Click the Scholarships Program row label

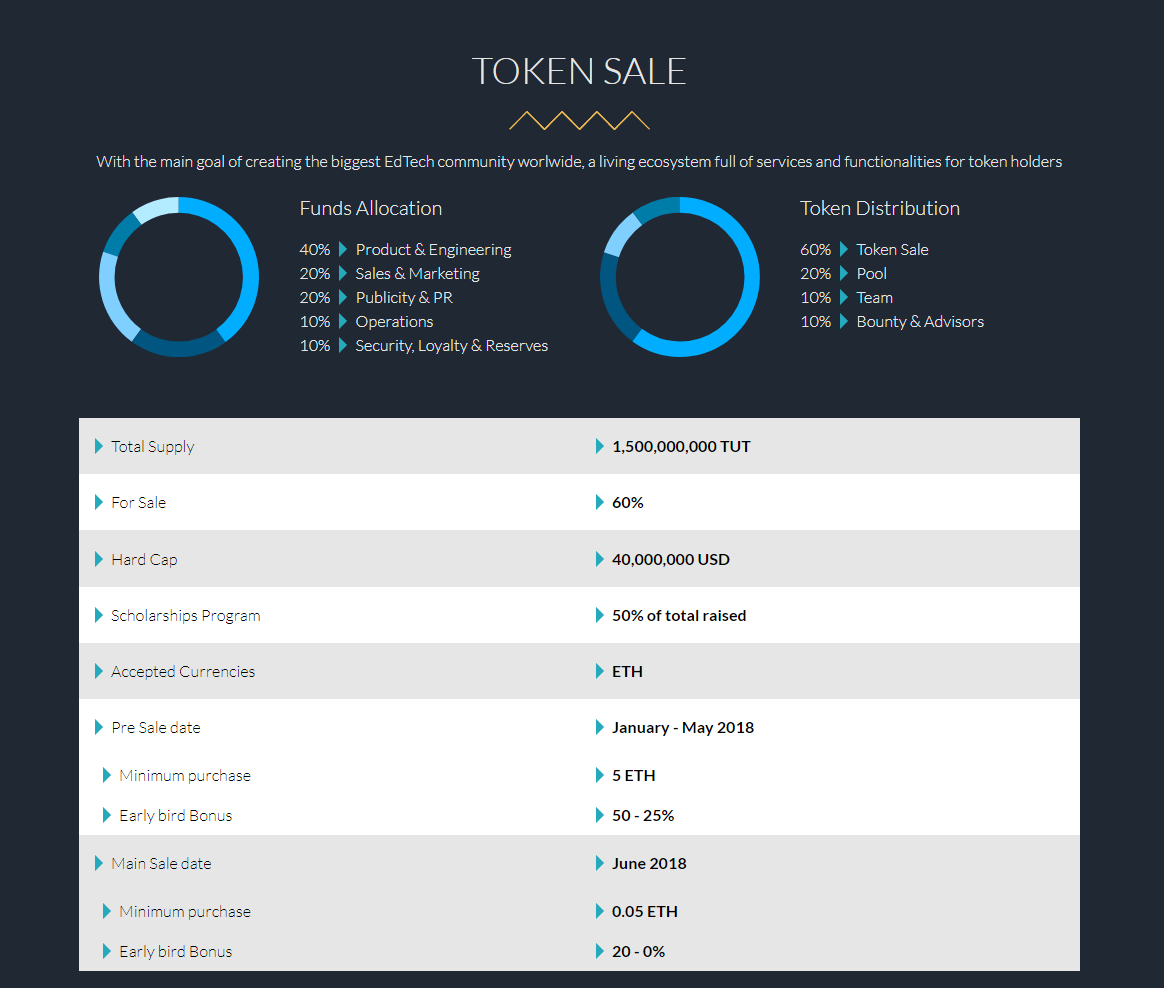coord(186,616)
